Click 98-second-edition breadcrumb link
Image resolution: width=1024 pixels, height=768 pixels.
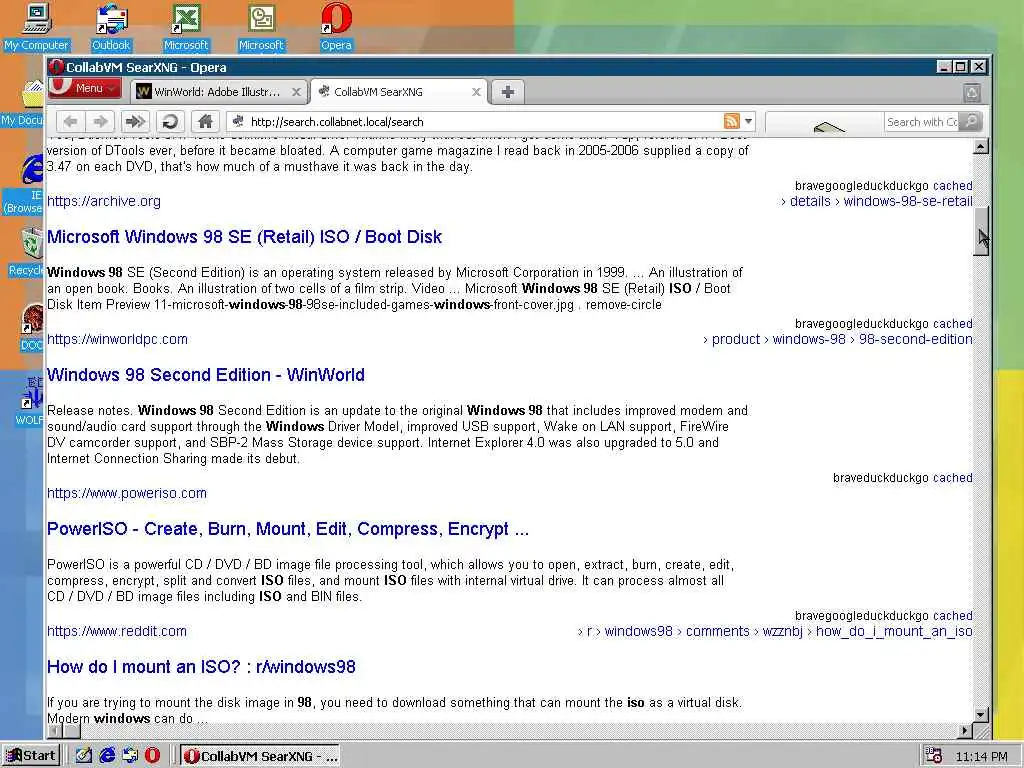point(916,339)
